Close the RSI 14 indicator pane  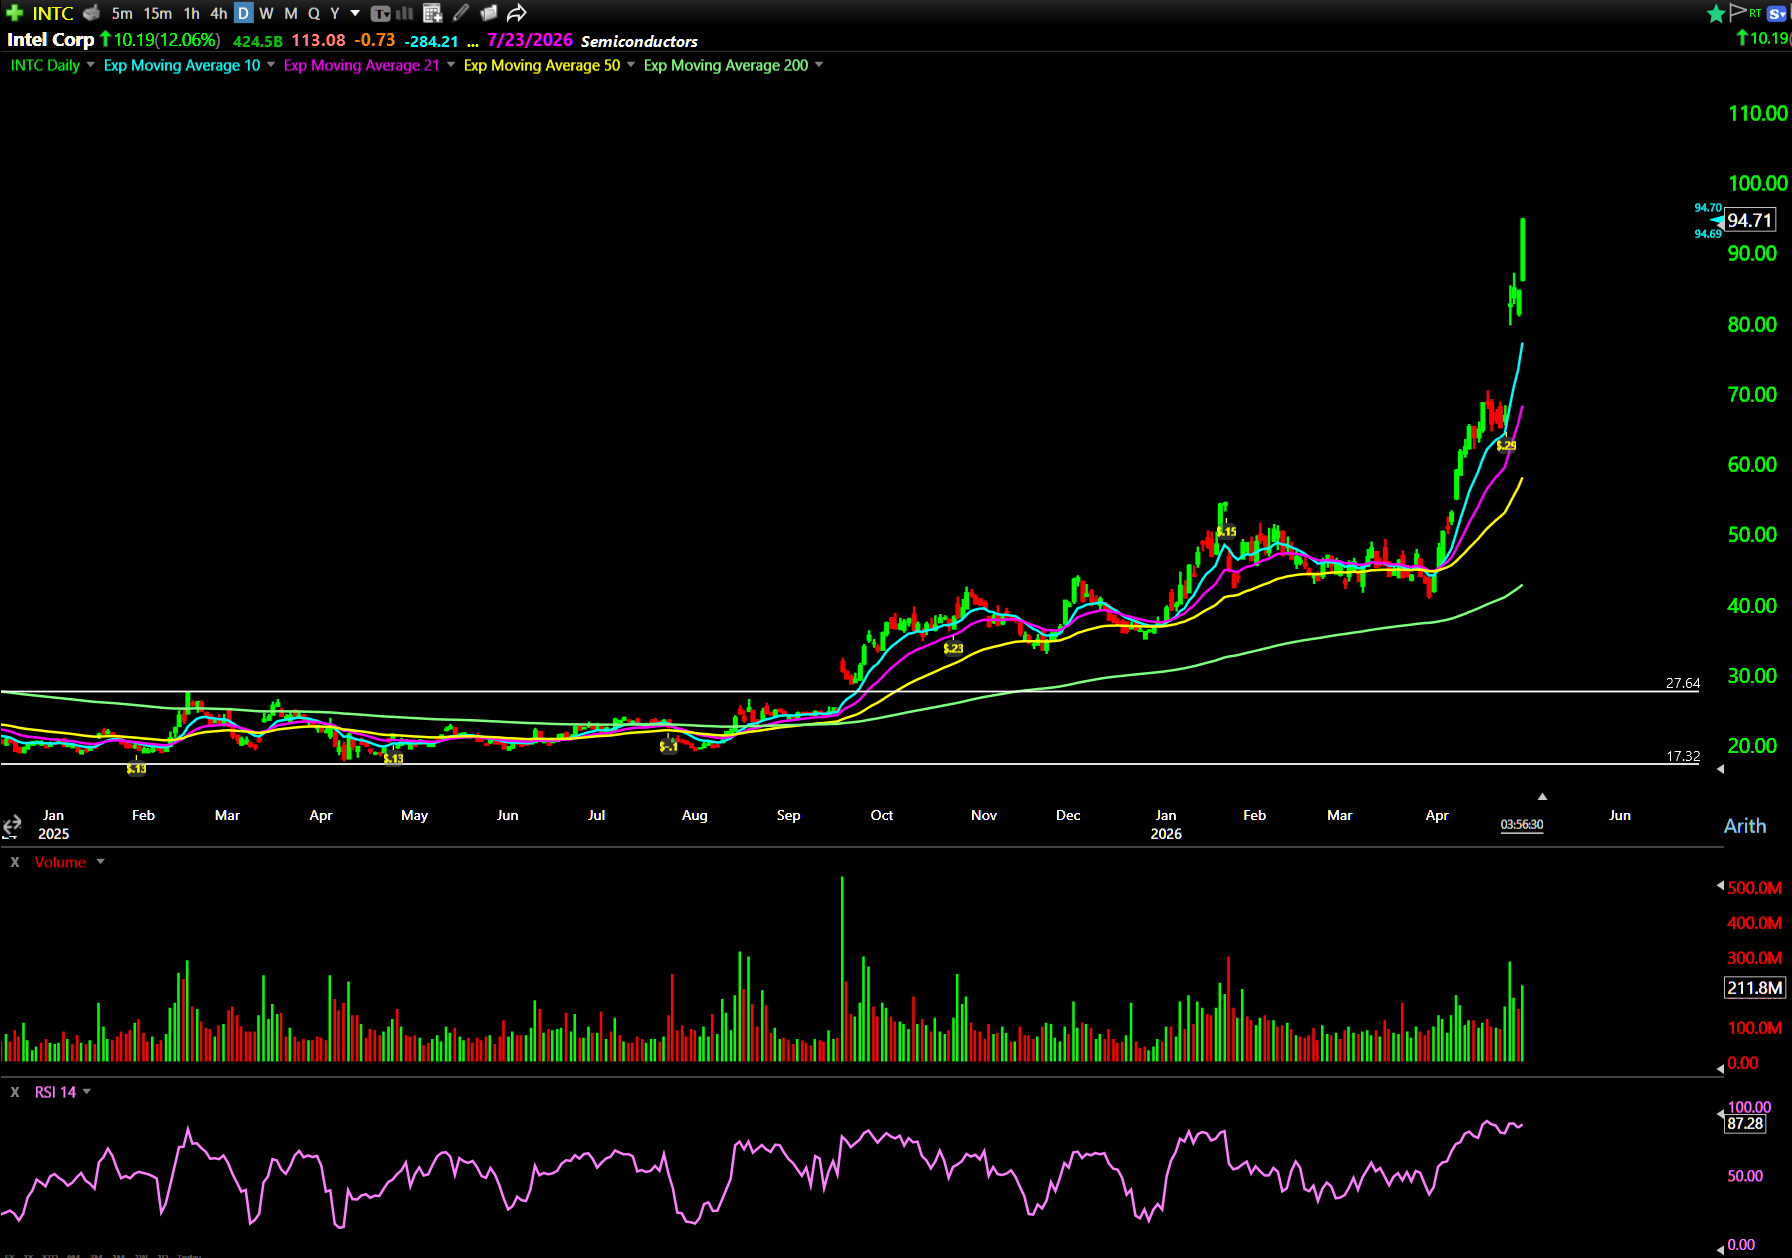(15, 1092)
